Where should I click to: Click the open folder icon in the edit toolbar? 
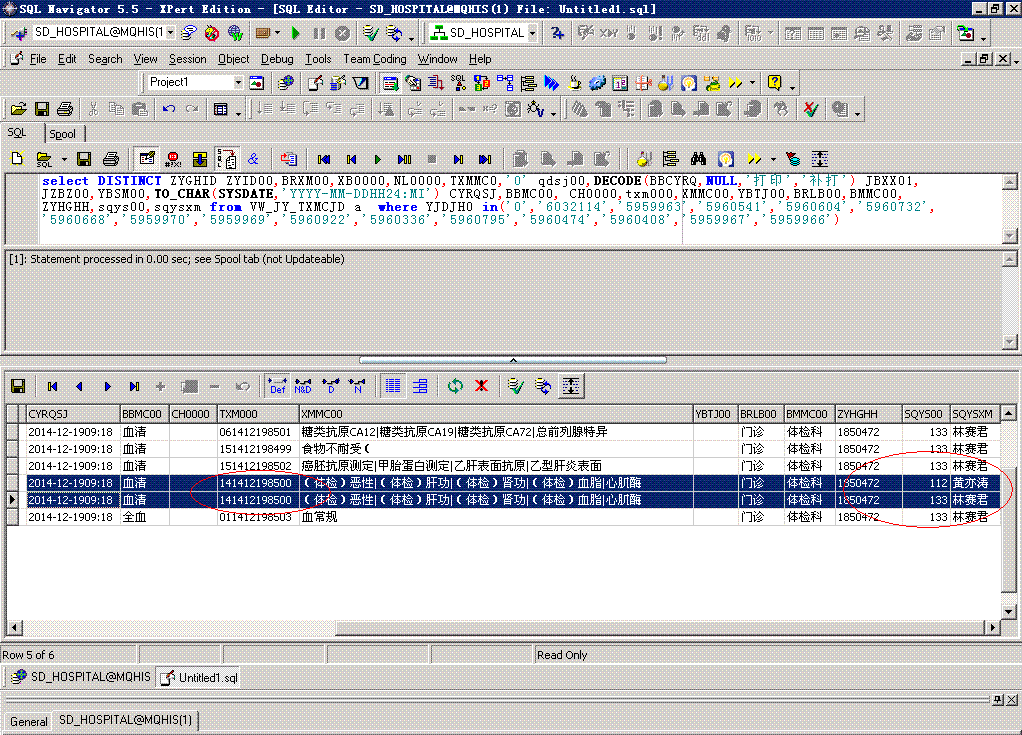click(17, 109)
